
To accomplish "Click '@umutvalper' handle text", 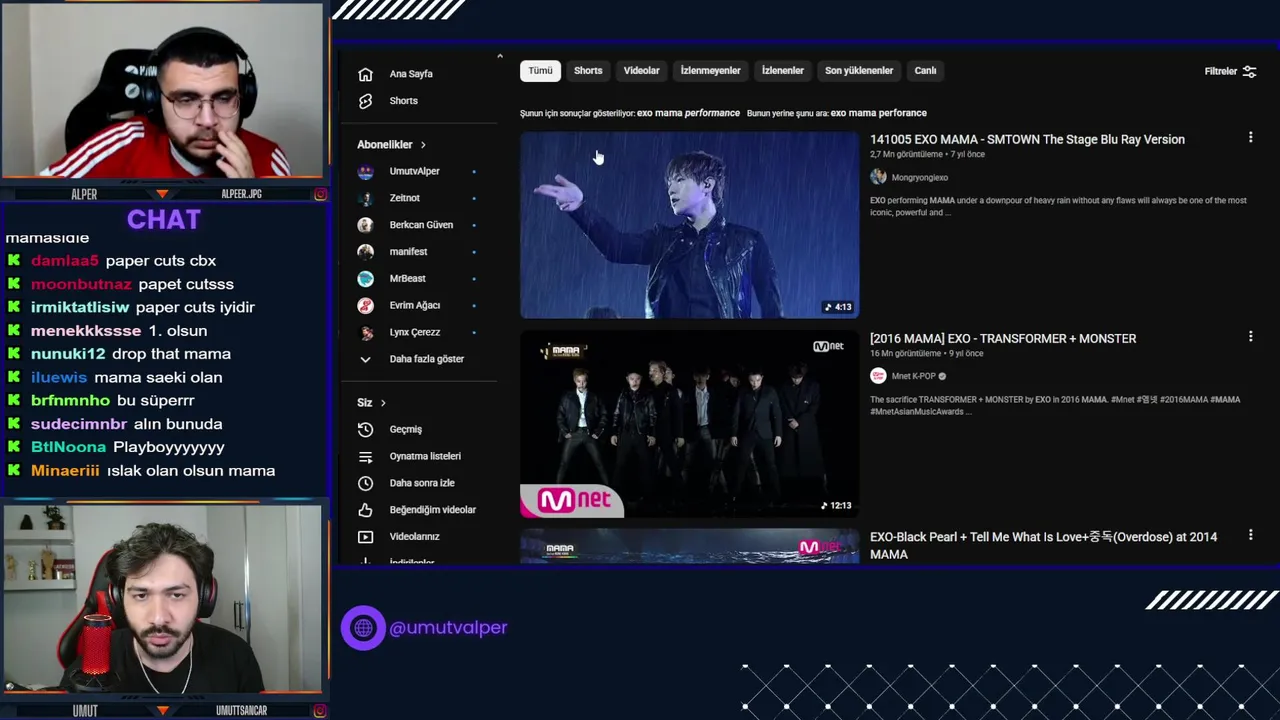I will point(448,628).
